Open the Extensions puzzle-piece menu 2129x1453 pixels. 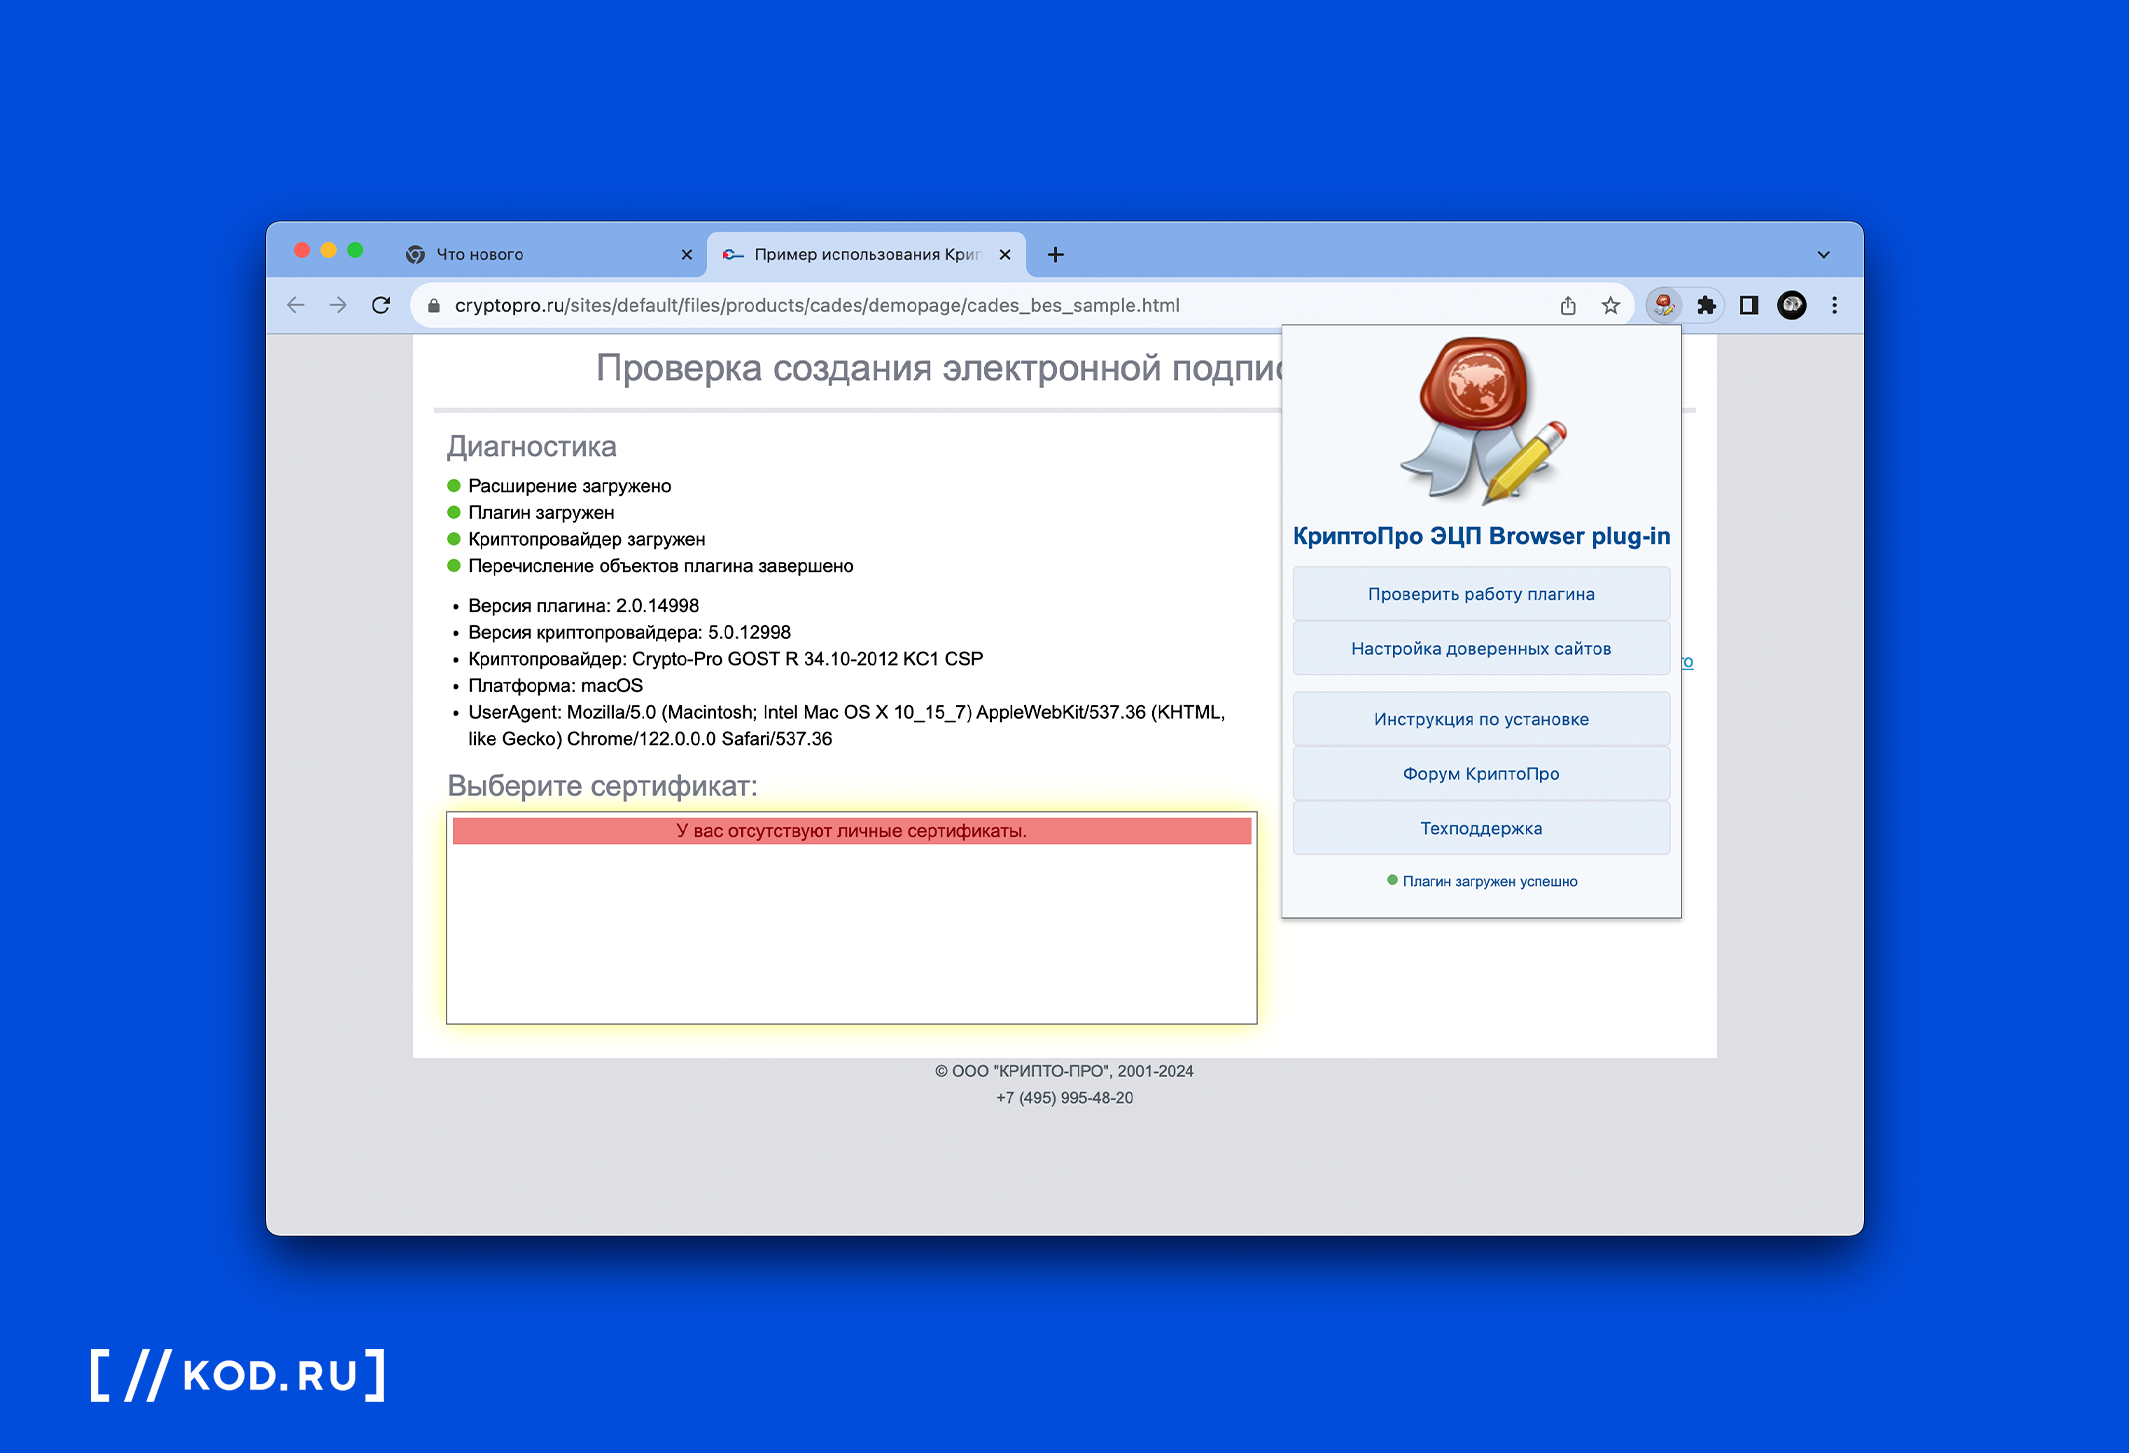(x=1706, y=305)
